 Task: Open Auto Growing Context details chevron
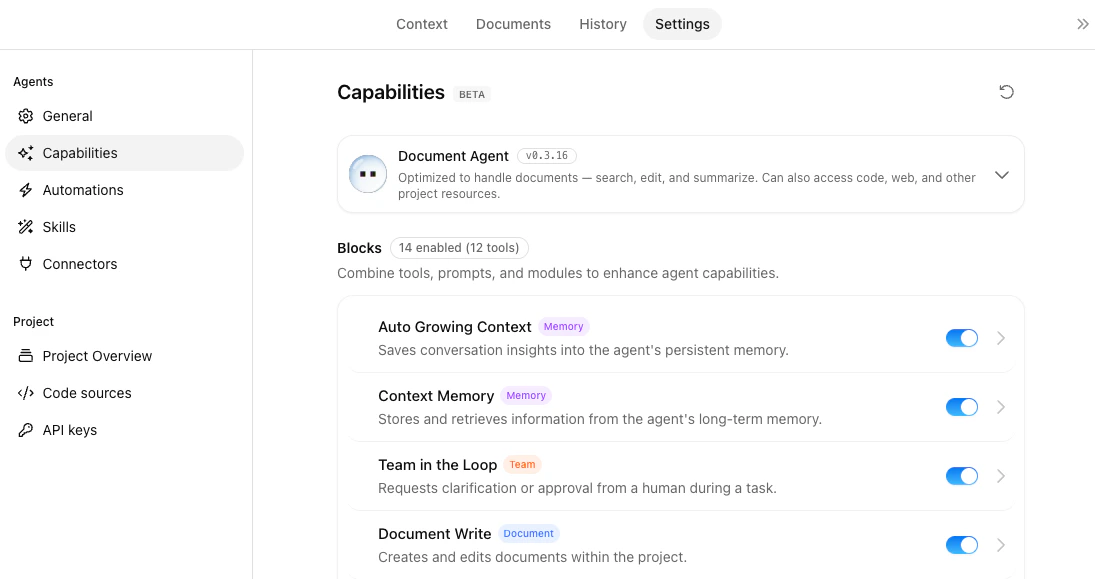1001,338
